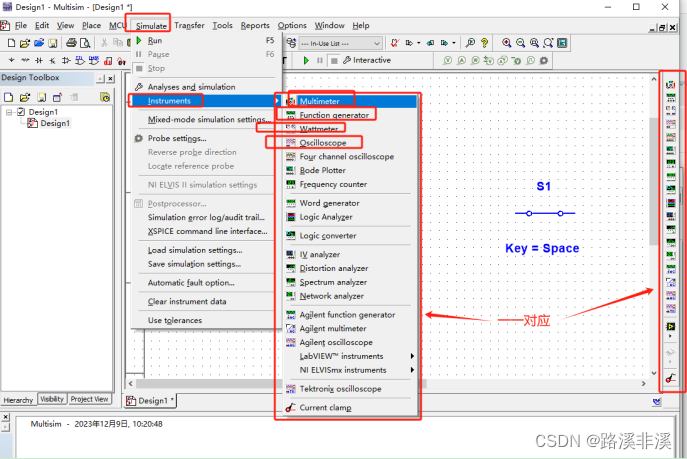Open the In-Use List dropdown
This screenshot has height=459, width=687.
[340, 43]
